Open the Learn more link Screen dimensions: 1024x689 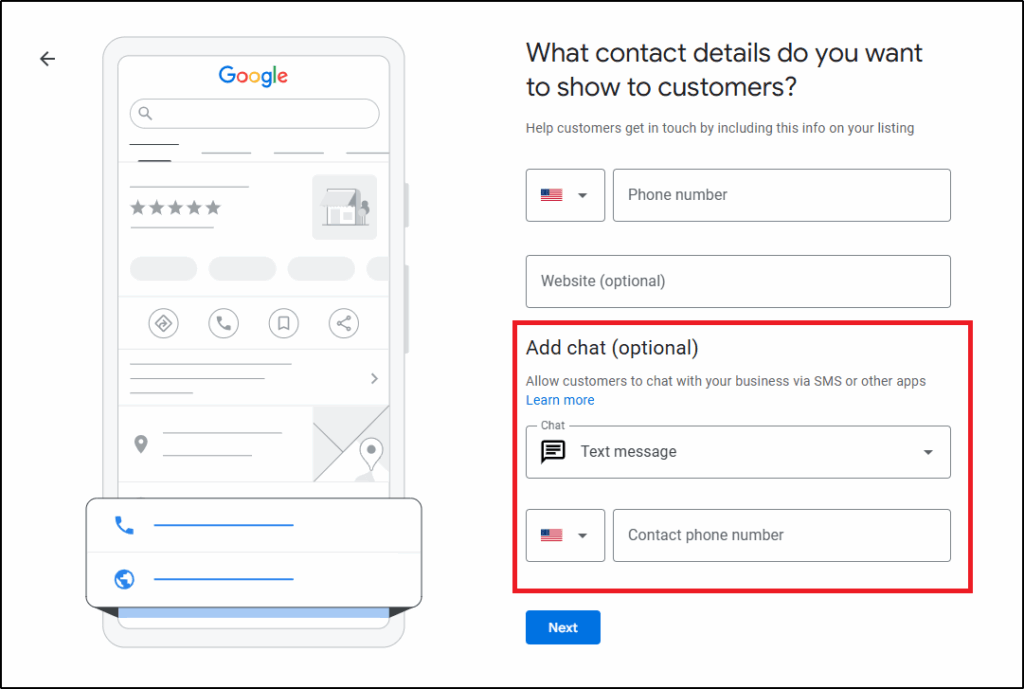pyautogui.click(x=560, y=400)
